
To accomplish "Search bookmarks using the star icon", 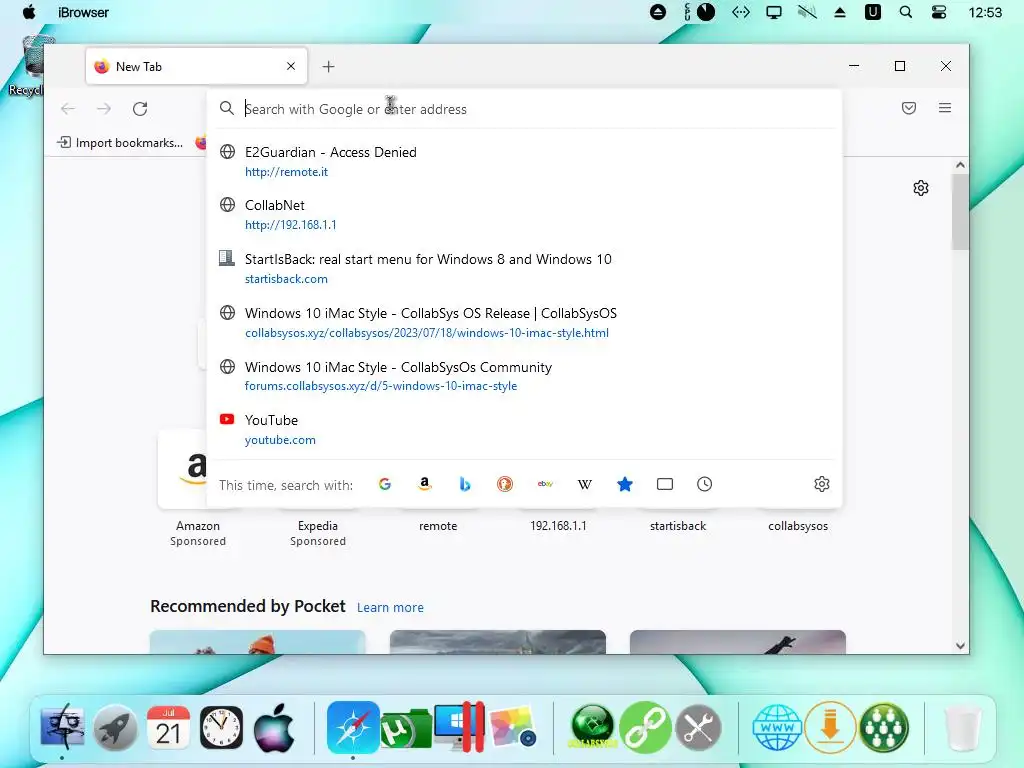I will pyautogui.click(x=625, y=484).
